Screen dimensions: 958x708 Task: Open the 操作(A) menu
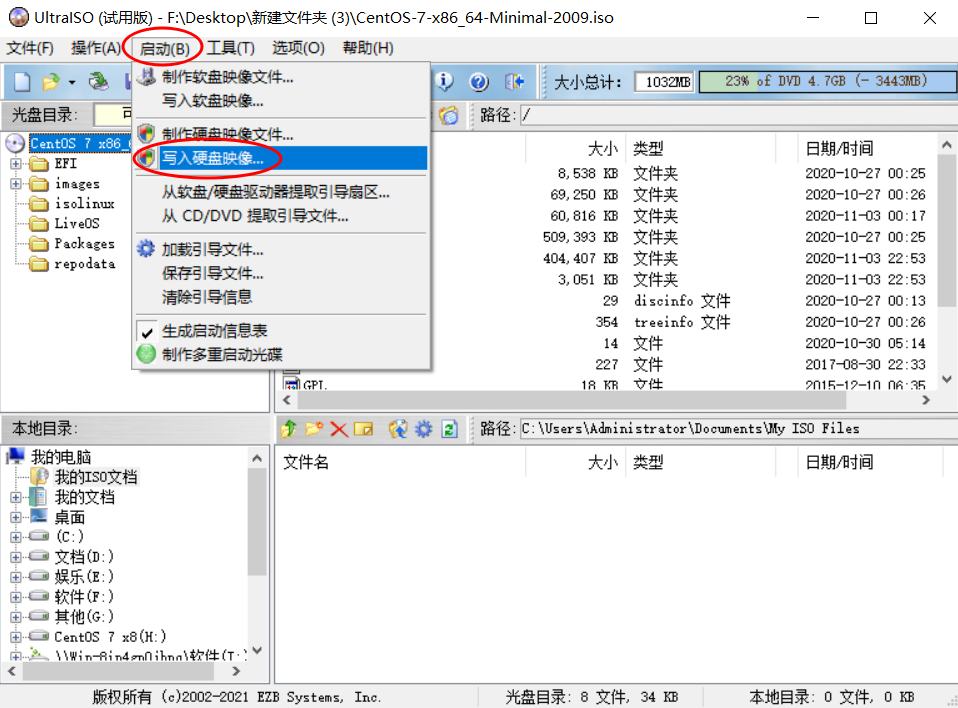96,48
